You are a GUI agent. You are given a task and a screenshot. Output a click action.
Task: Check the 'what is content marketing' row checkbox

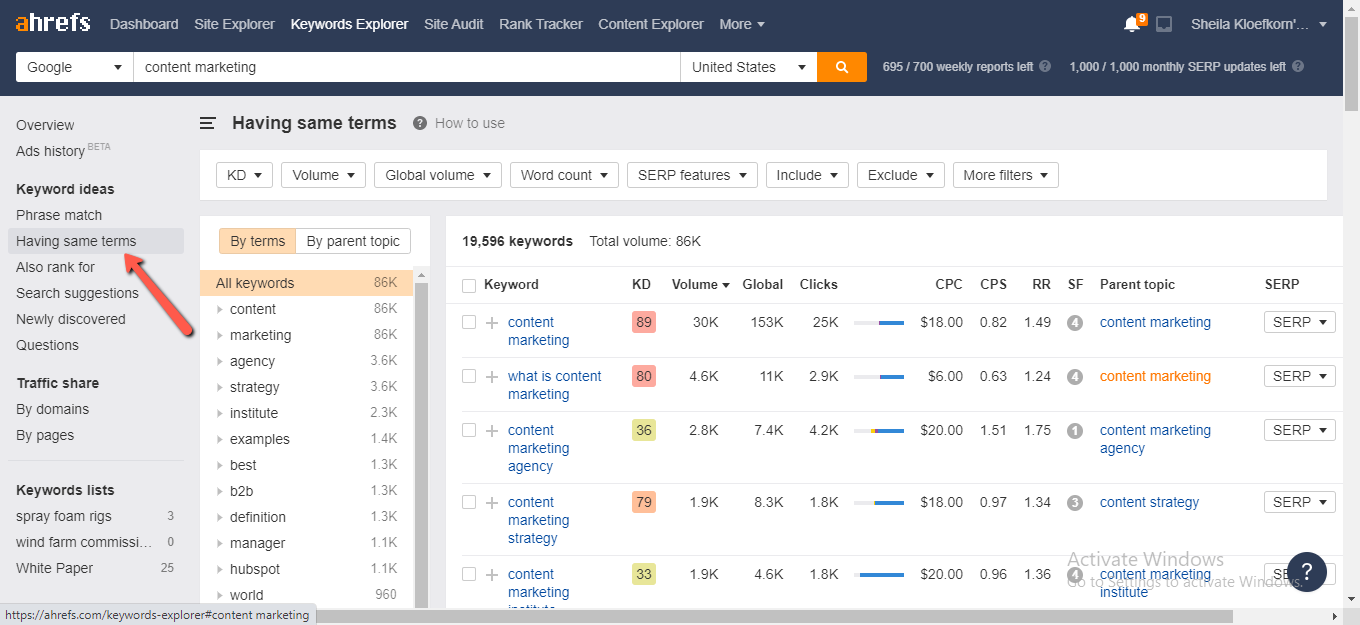[x=469, y=376]
